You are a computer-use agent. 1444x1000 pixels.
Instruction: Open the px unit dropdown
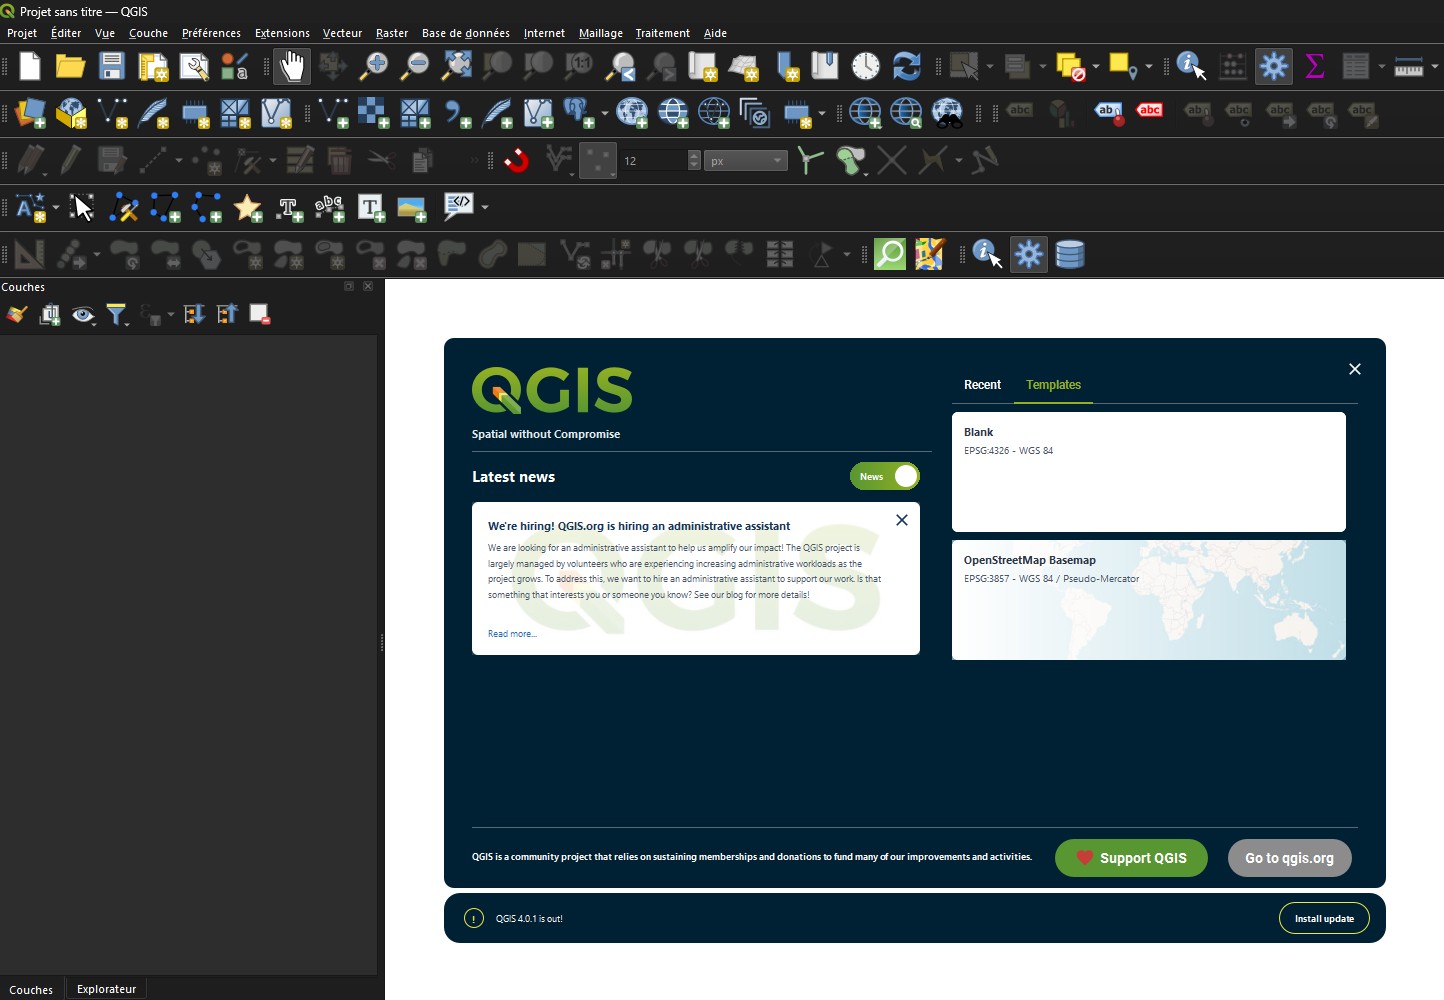pos(746,160)
